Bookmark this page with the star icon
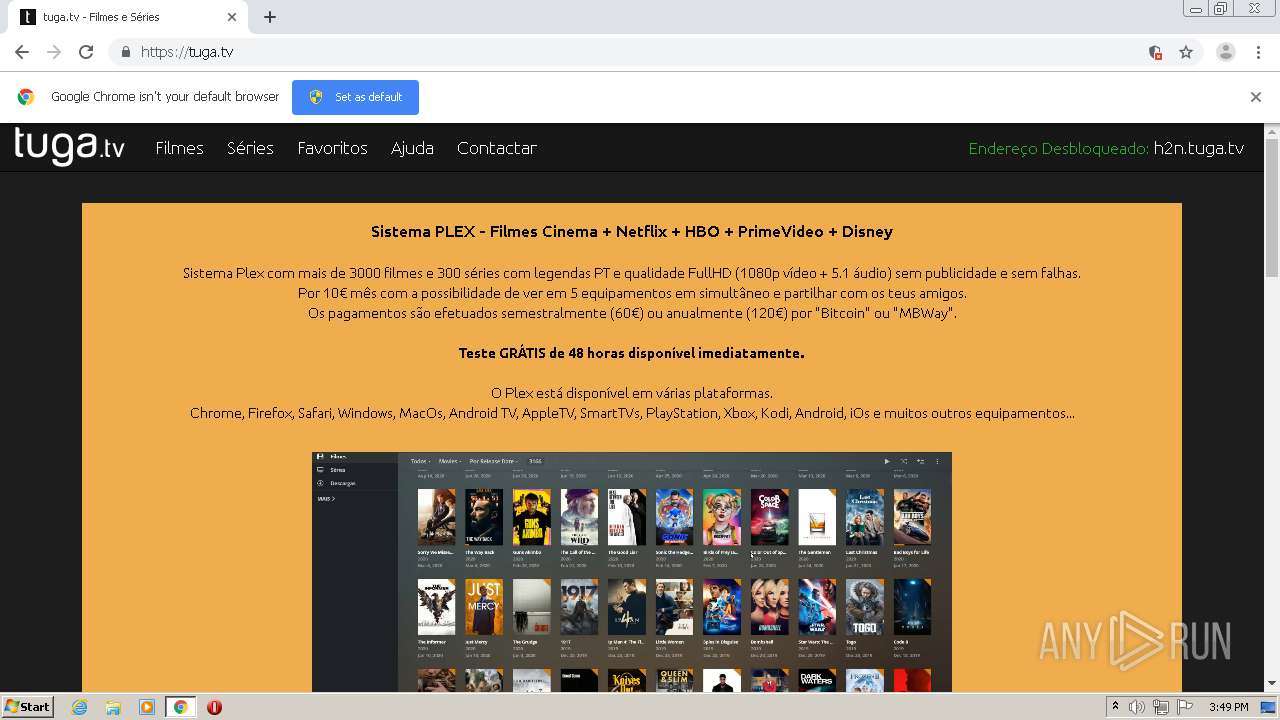Viewport: 1280px width, 720px height. point(1186,52)
